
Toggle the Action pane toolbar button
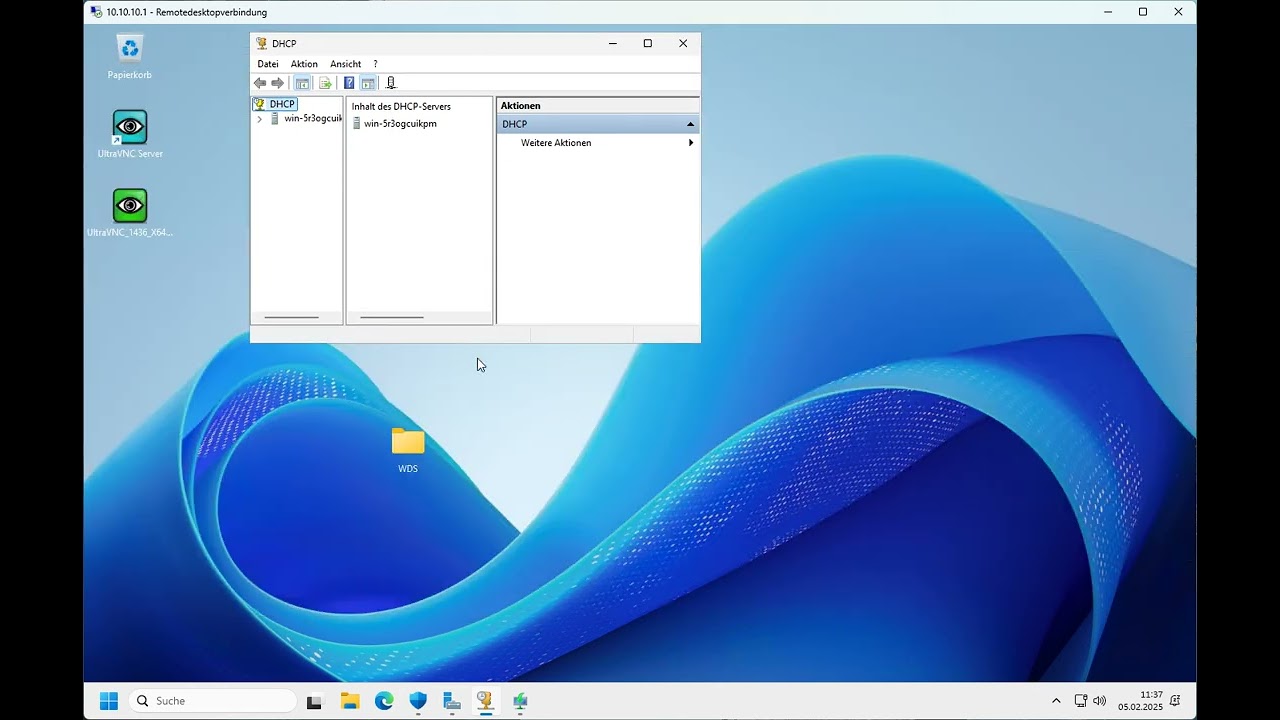[x=368, y=83]
